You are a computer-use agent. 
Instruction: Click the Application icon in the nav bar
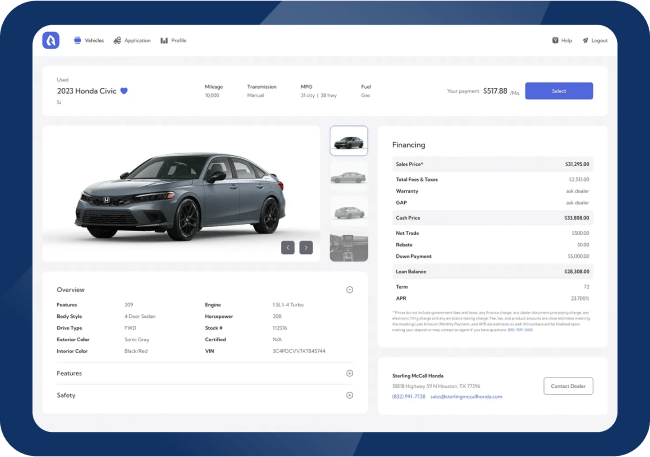pos(117,40)
